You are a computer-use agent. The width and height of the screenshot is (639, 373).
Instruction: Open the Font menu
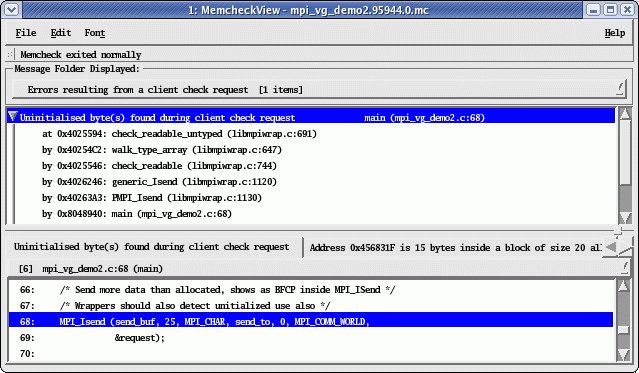tap(95, 33)
